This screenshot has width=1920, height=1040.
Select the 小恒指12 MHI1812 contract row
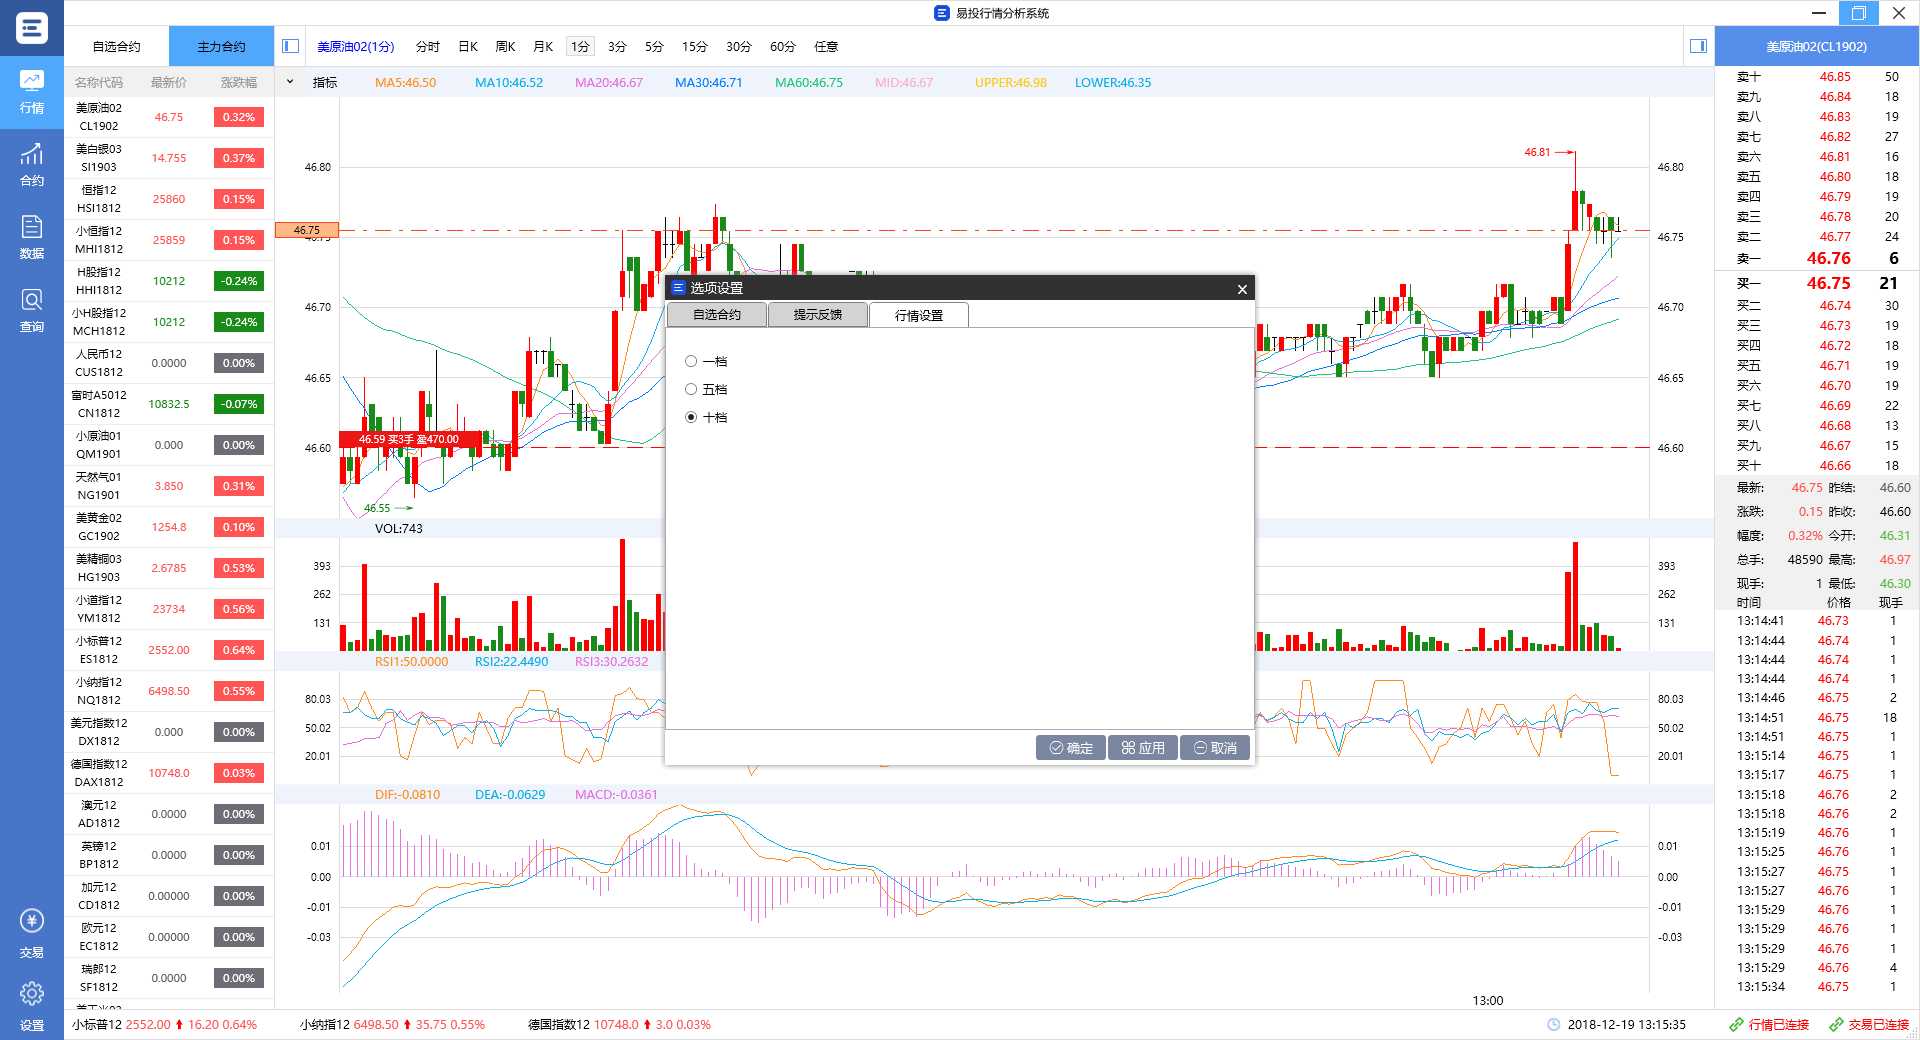point(169,240)
